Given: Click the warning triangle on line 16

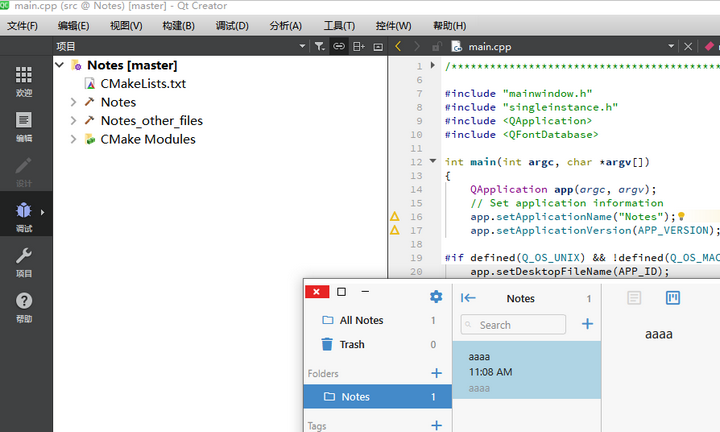Looking at the screenshot, I should pos(395,216).
